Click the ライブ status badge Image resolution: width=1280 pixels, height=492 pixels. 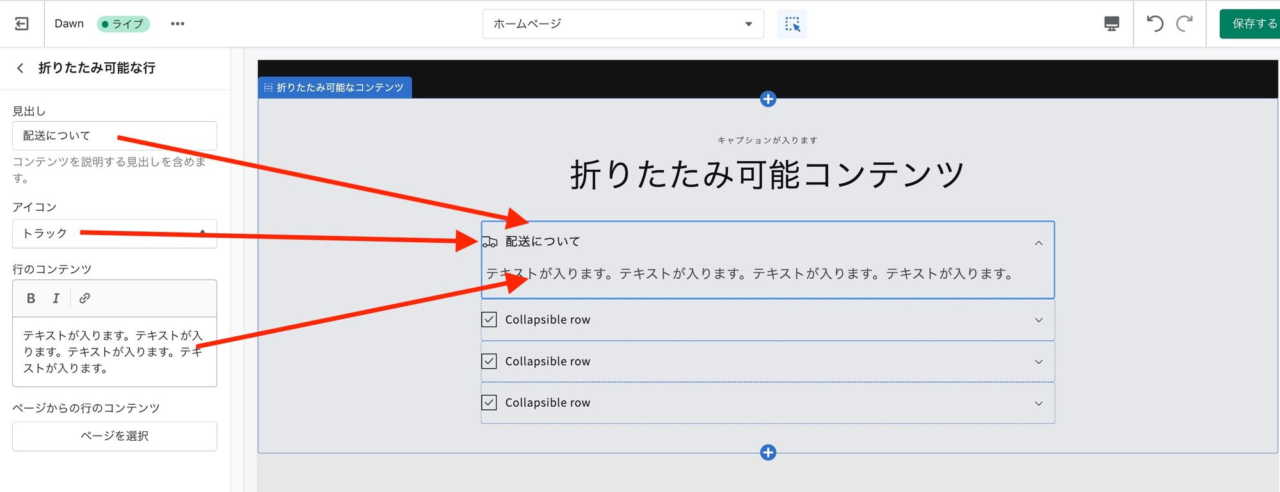[x=123, y=24]
